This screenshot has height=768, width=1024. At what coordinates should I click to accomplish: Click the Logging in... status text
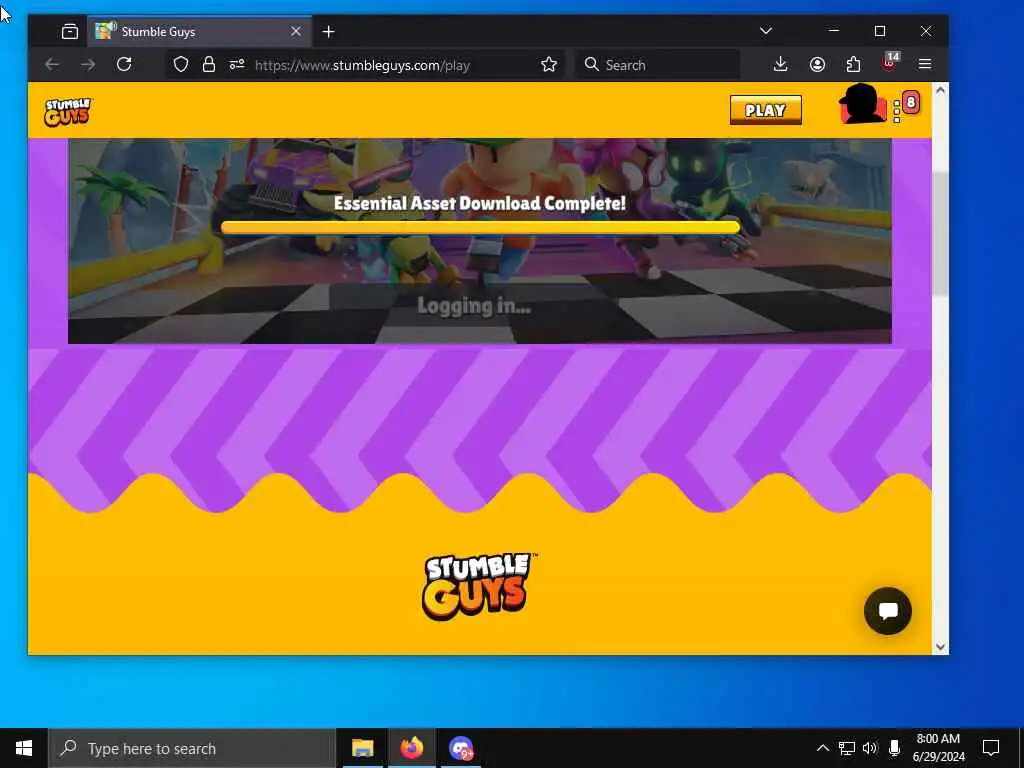click(x=474, y=306)
